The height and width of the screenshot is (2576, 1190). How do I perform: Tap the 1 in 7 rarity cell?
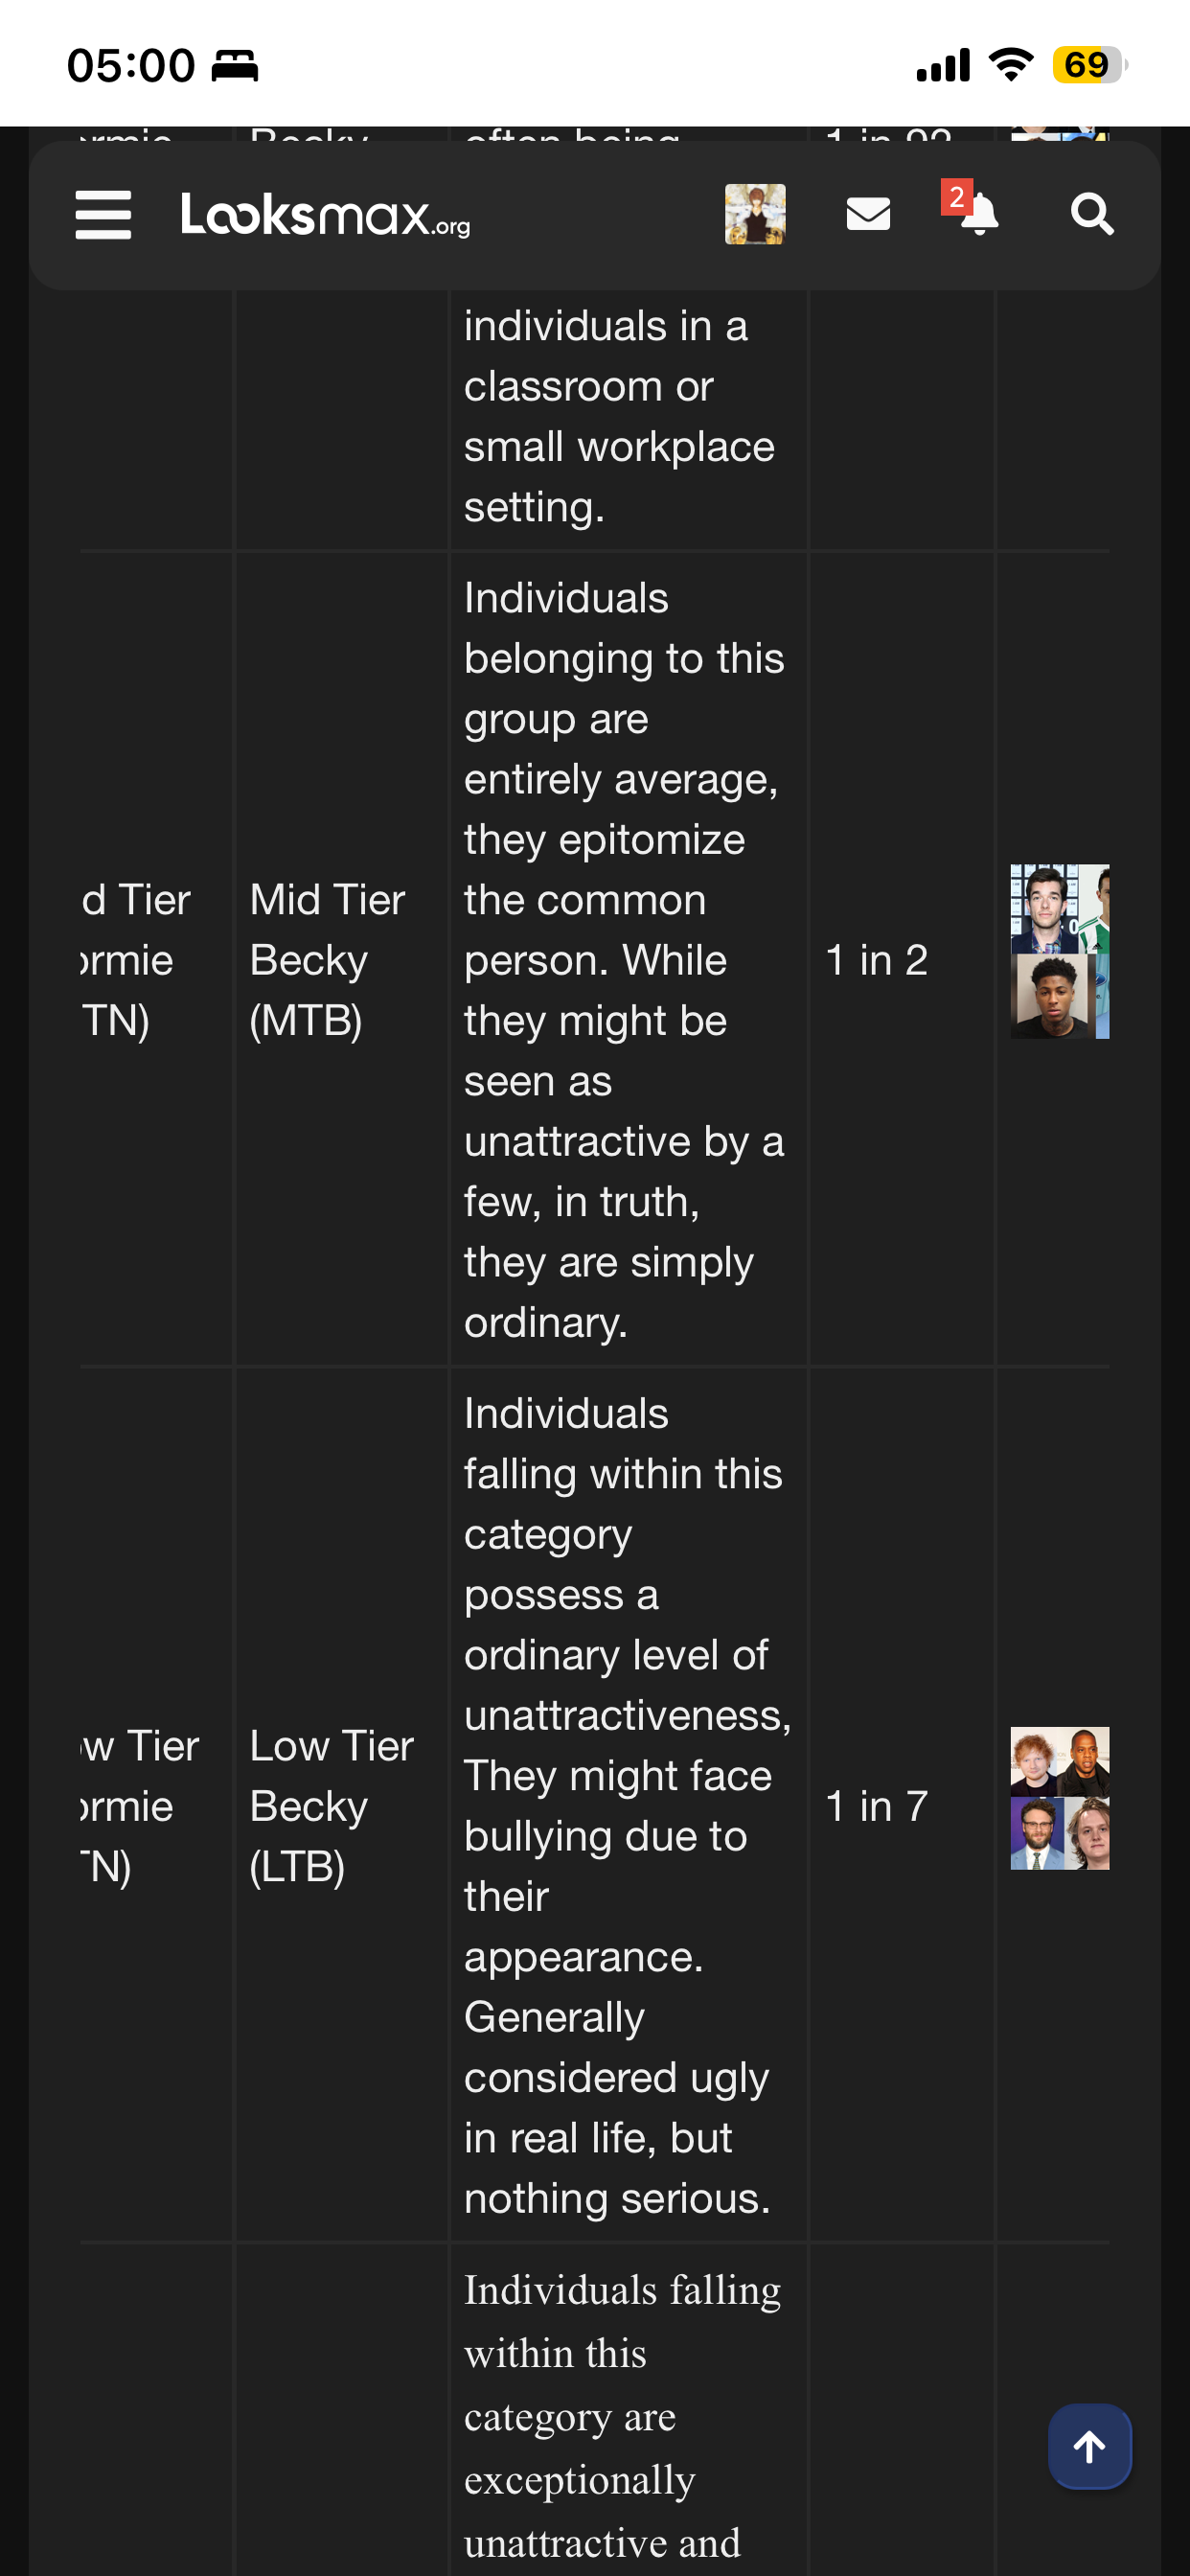(901, 1806)
